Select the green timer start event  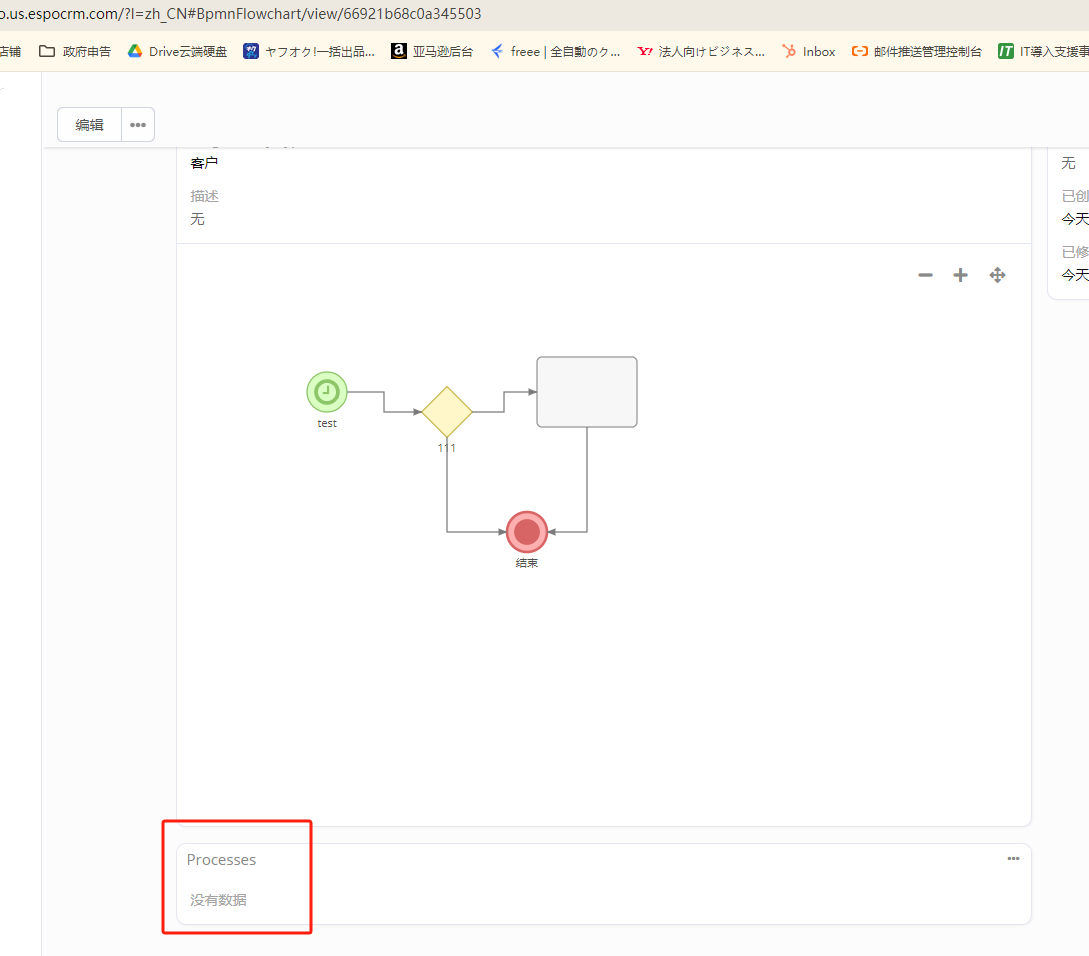coord(327,392)
